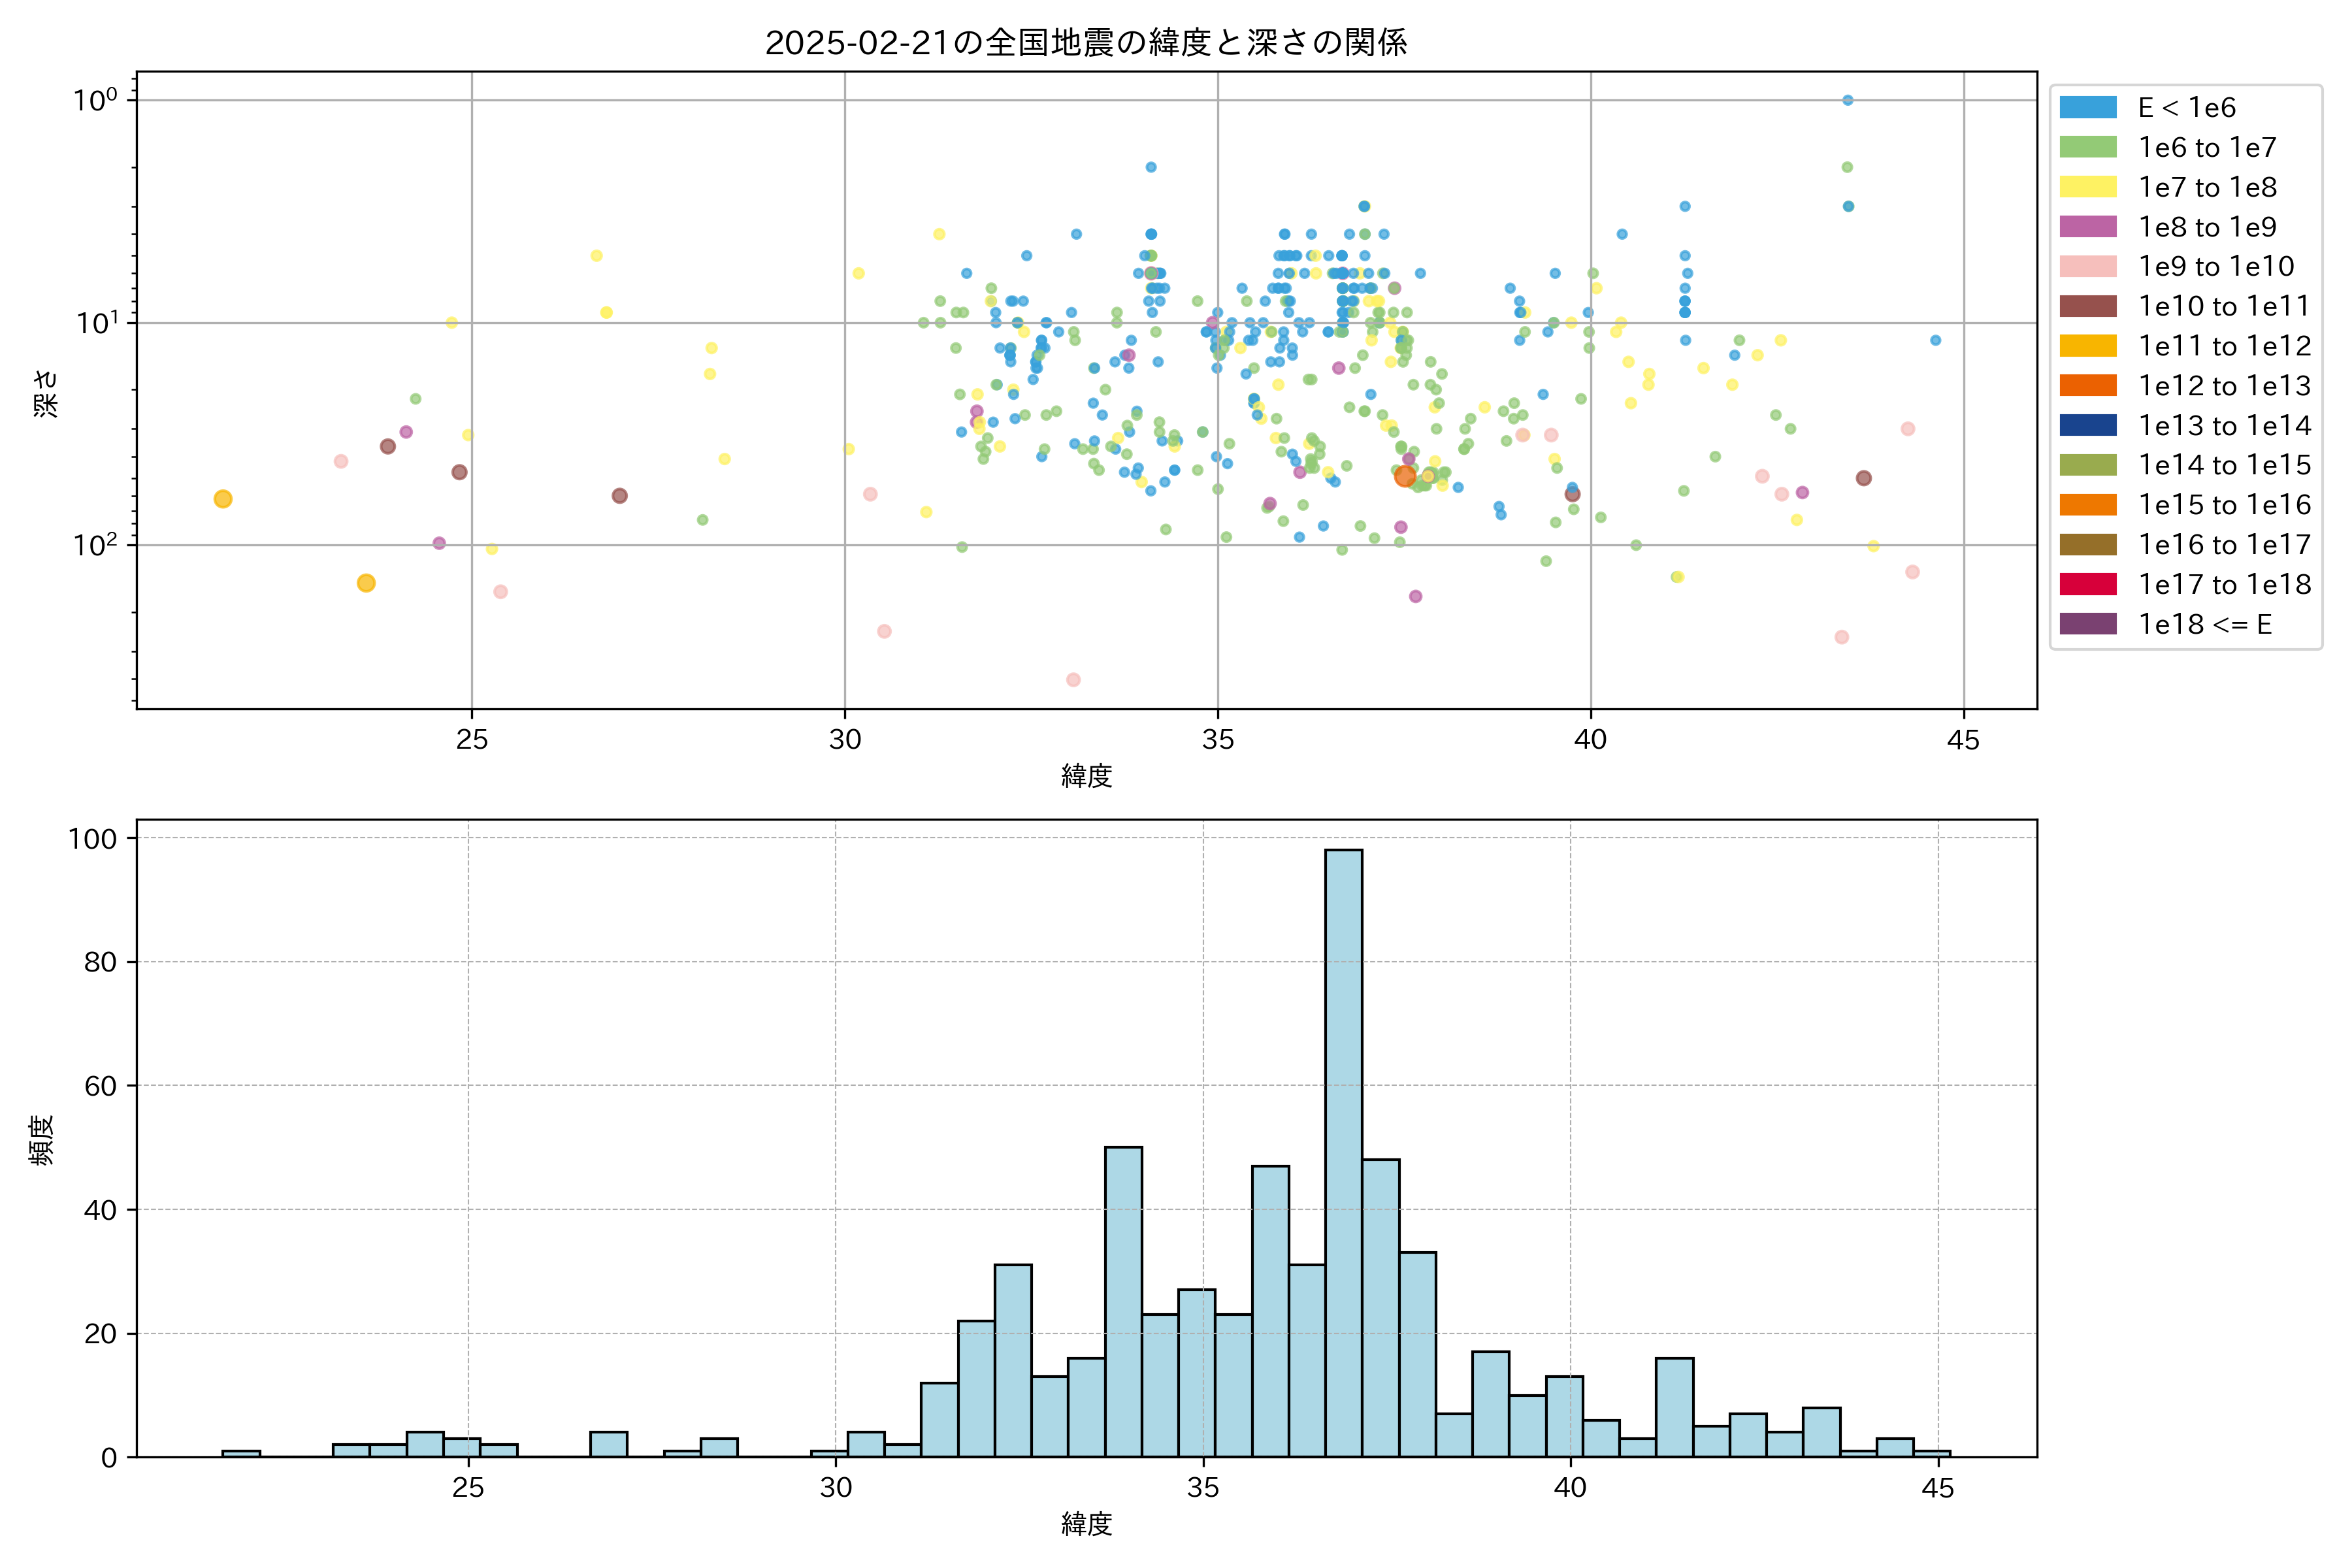Click the large orange scatter point near latitude 37.5

[1405, 477]
